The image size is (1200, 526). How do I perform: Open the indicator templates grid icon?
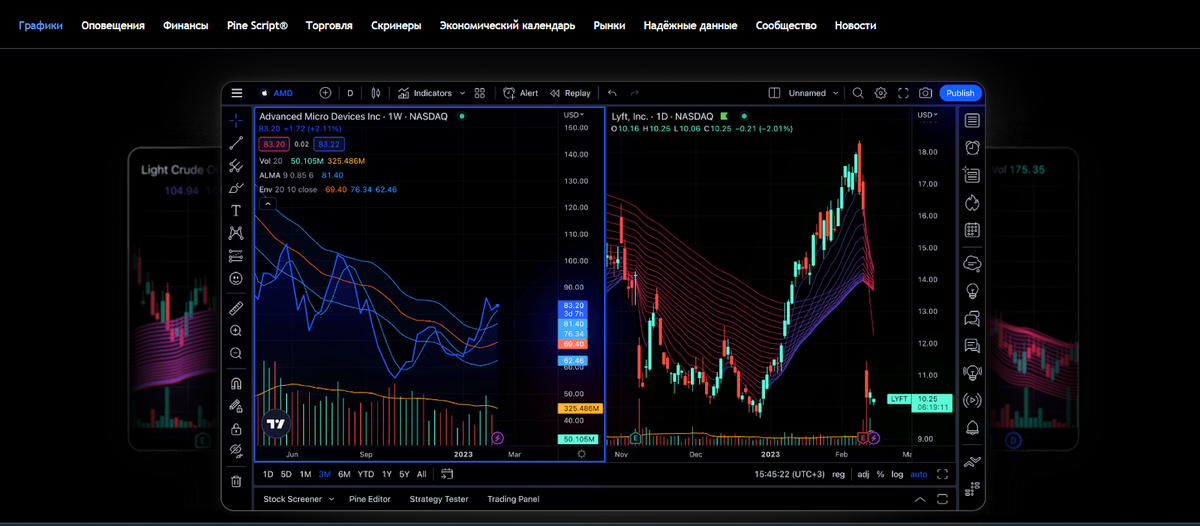point(480,93)
